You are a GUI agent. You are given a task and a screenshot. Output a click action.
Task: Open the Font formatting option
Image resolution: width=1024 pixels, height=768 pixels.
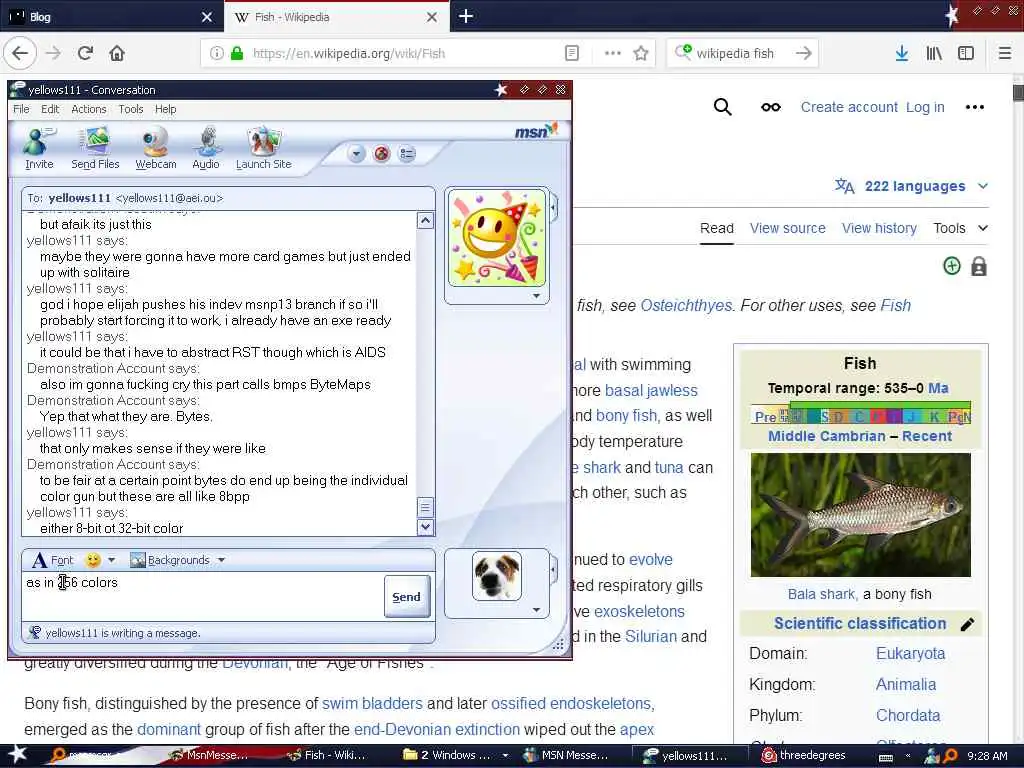point(53,560)
